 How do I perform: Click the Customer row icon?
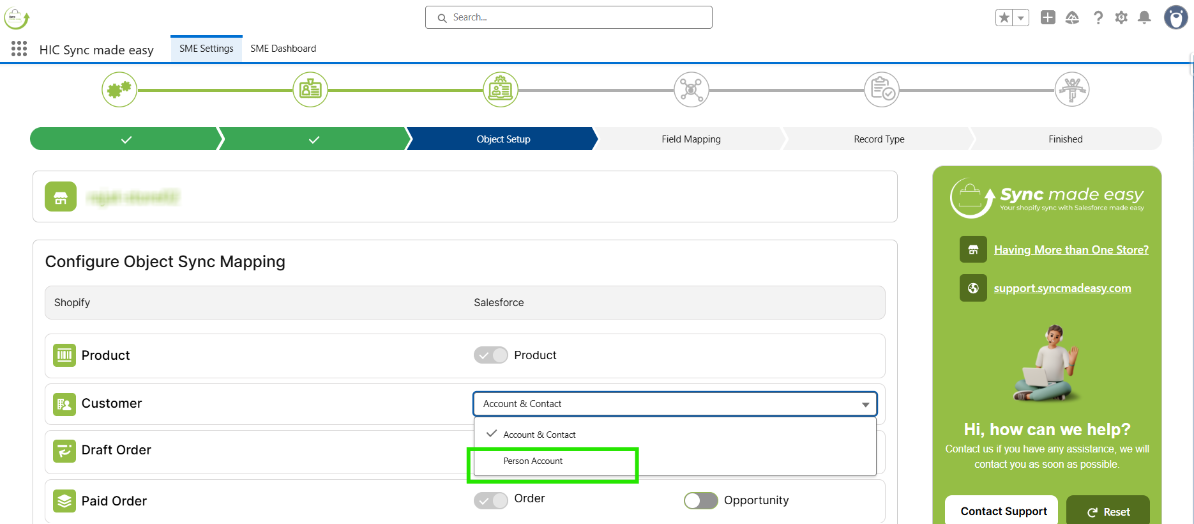63,404
